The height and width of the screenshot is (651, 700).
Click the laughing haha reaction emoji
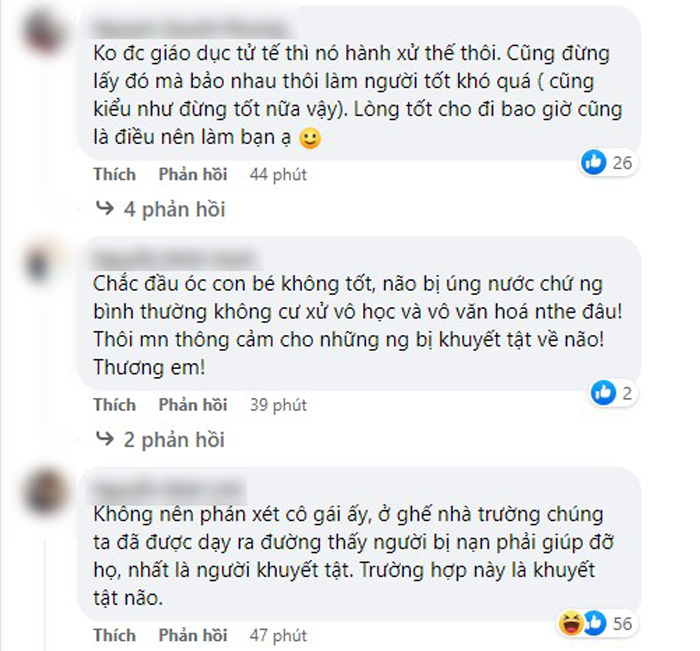[571, 623]
